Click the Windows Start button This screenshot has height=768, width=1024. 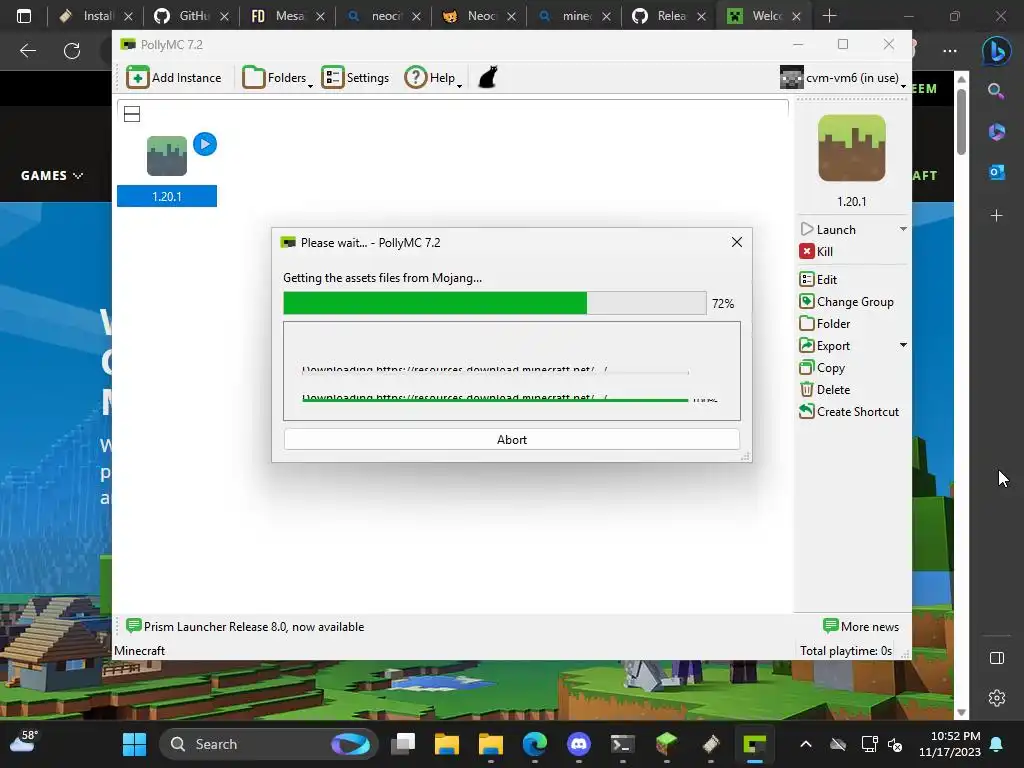click(135, 744)
